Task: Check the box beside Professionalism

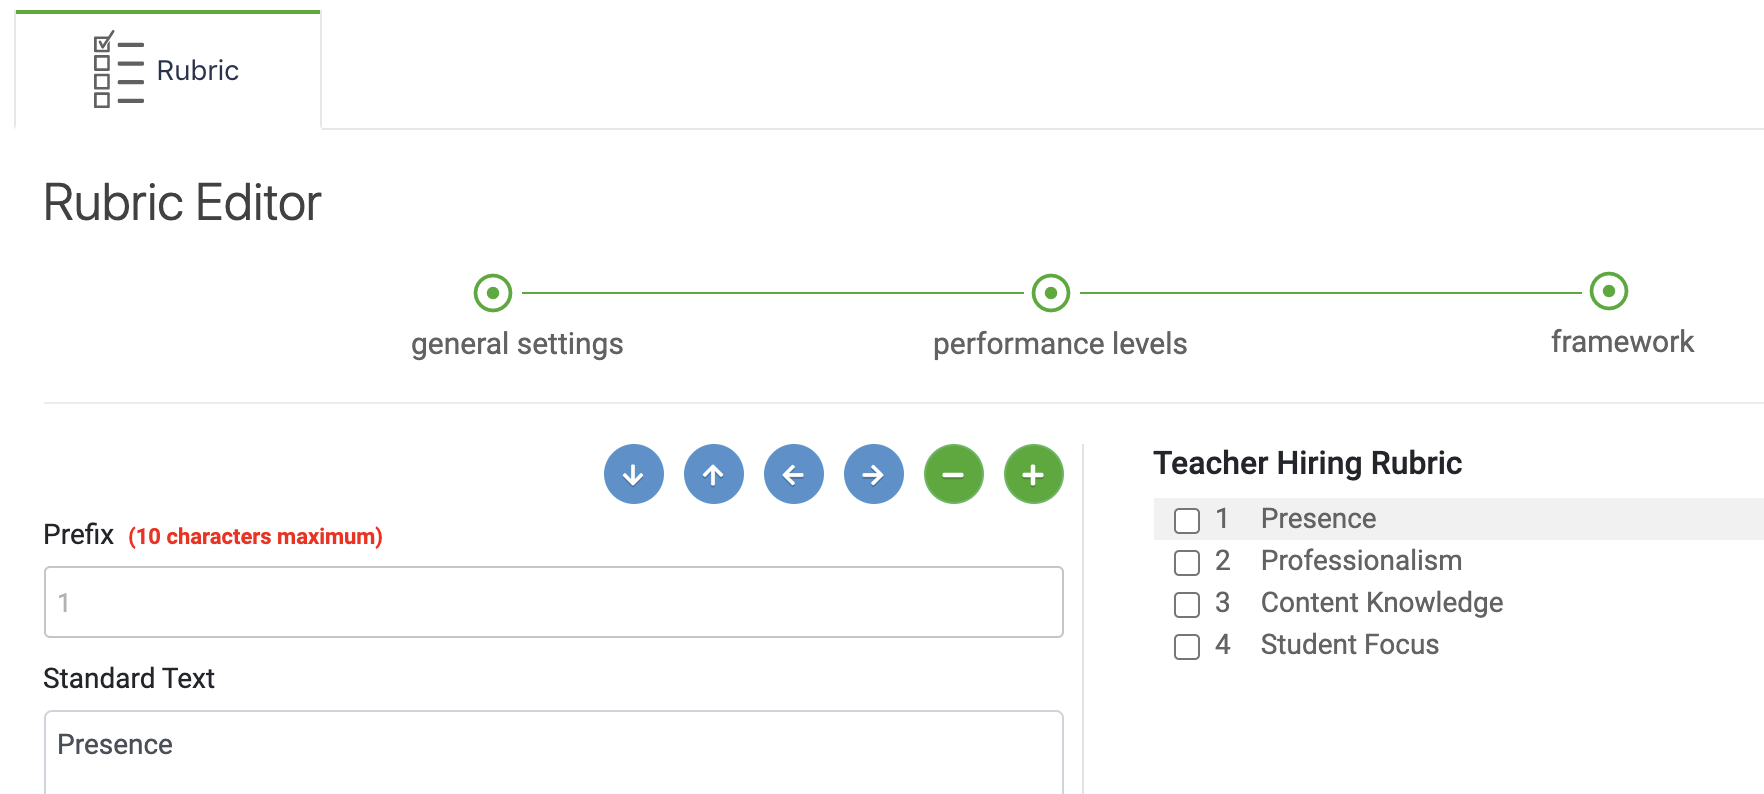Action: tap(1187, 562)
